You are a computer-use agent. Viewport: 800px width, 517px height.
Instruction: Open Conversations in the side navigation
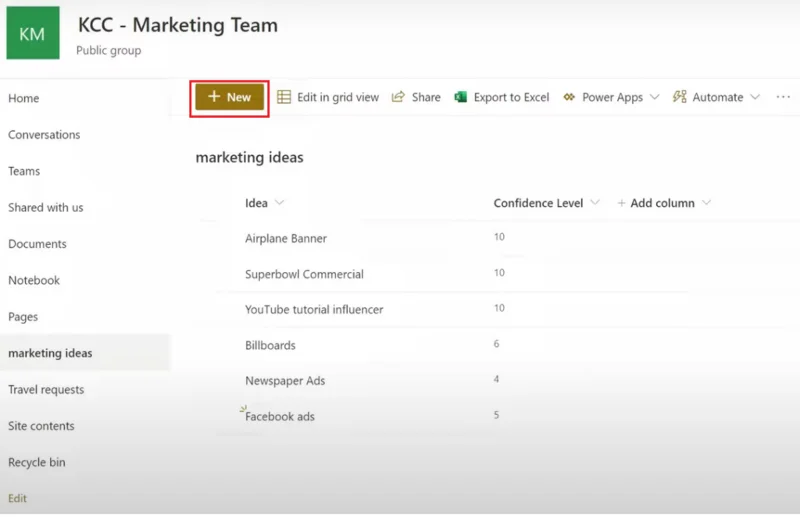pos(44,135)
